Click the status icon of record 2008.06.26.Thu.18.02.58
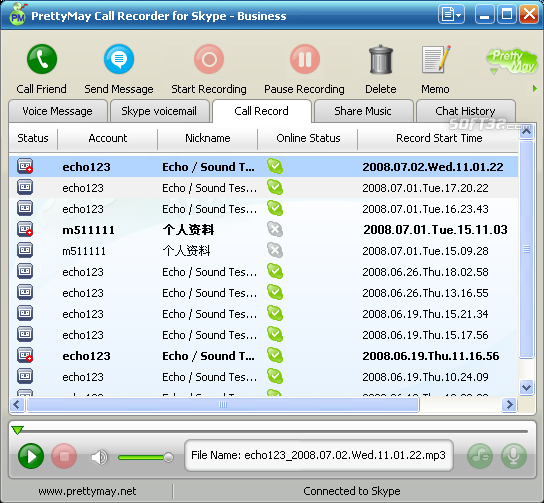This screenshot has width=544, height=503. click(25, 271)
